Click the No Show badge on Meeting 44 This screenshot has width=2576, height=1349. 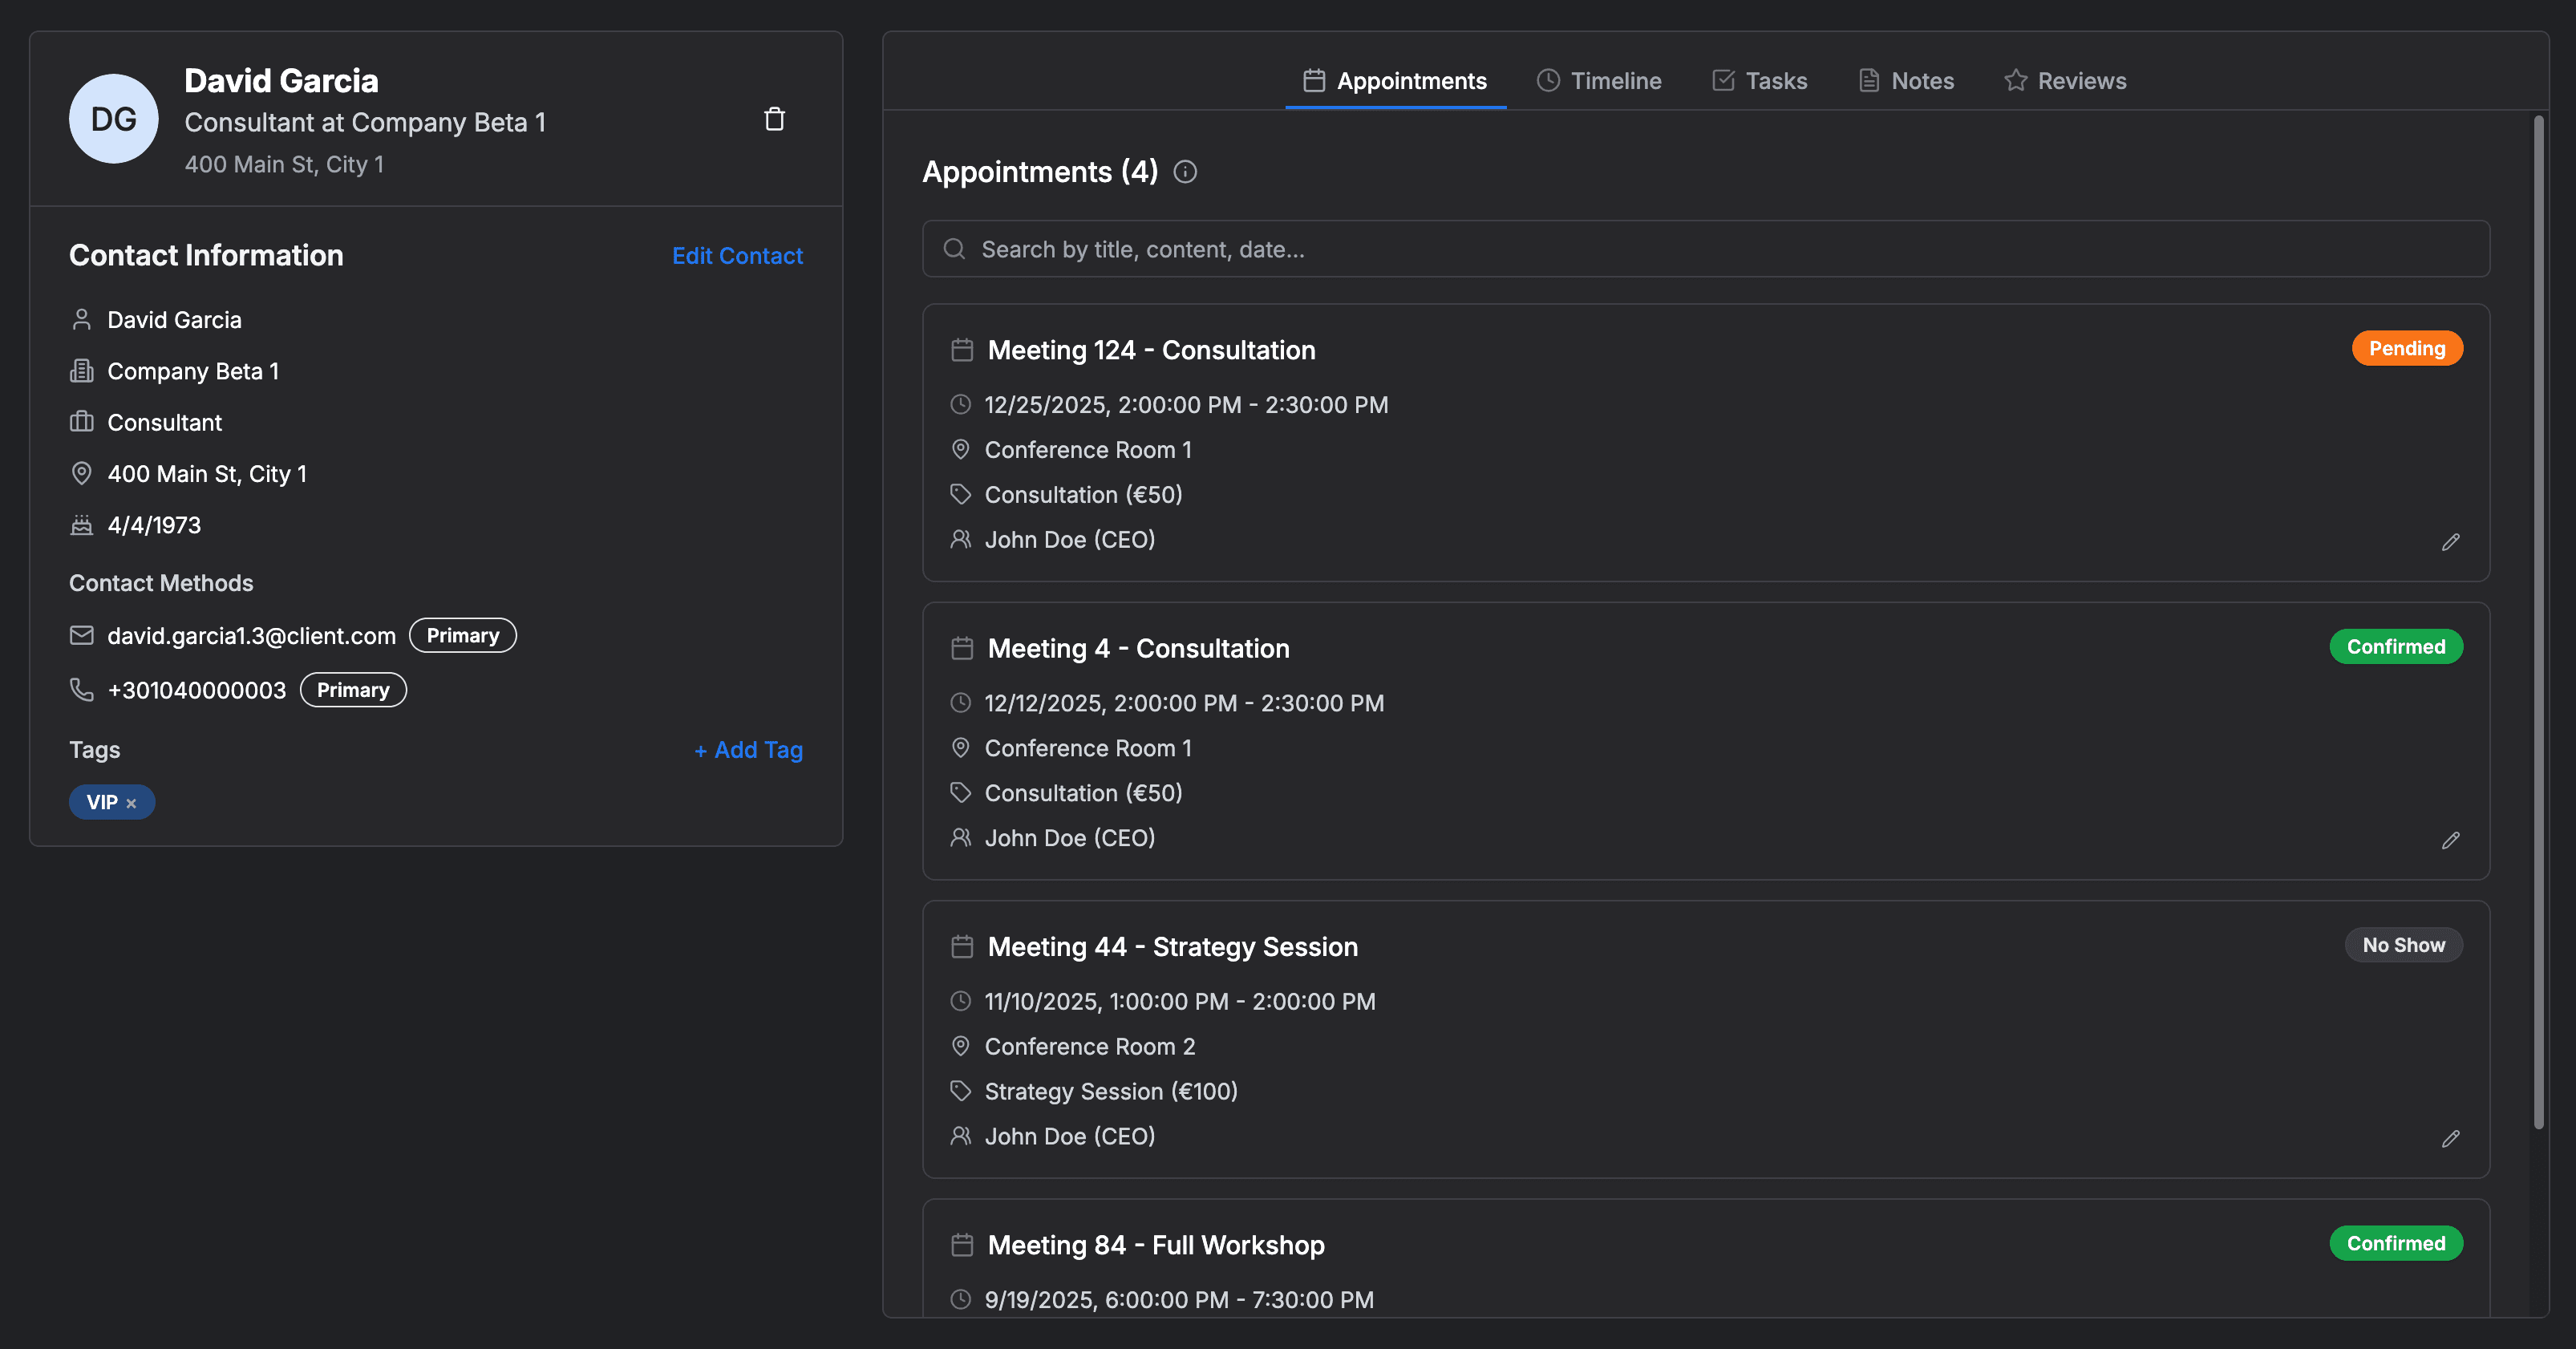[2403, 944]
